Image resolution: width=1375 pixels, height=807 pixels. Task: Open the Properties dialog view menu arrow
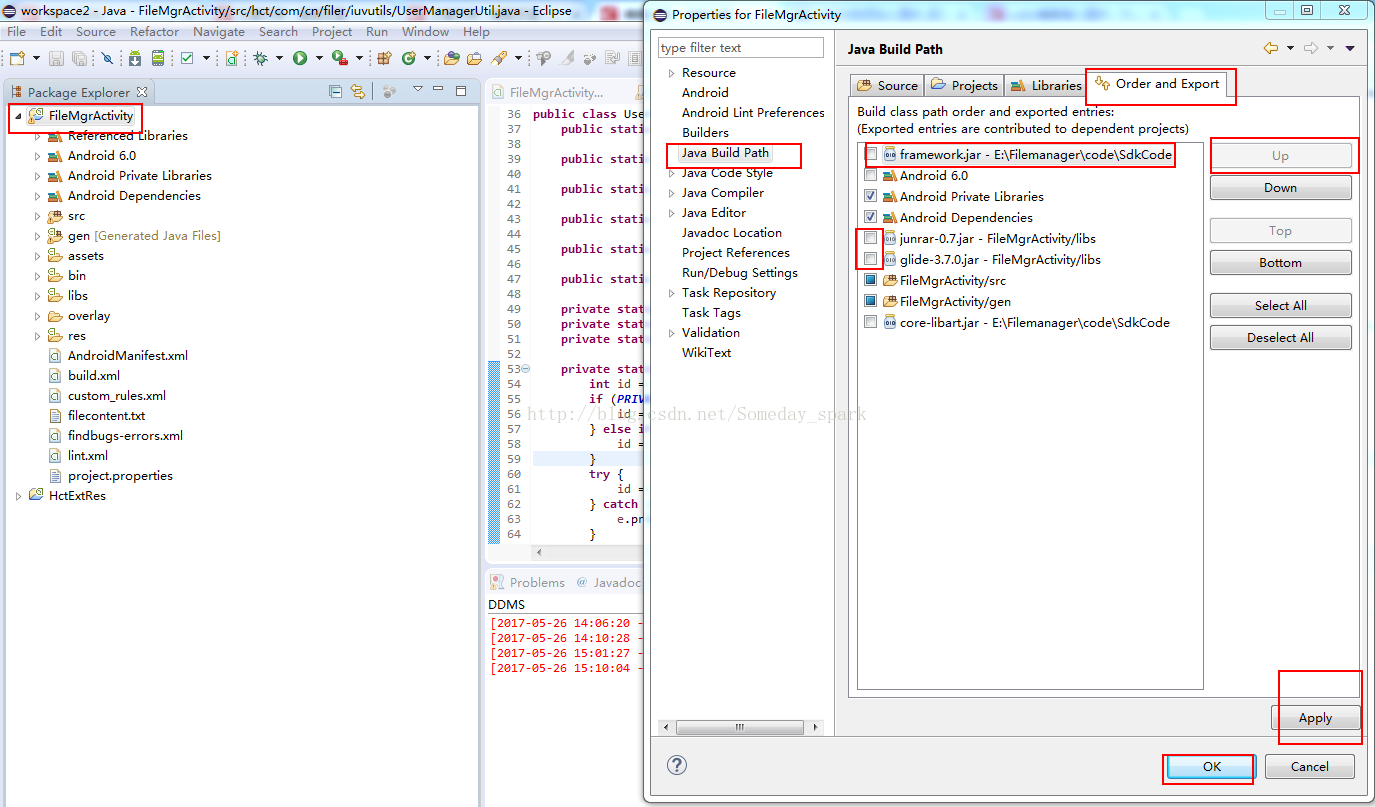[x=1350, y=48]
